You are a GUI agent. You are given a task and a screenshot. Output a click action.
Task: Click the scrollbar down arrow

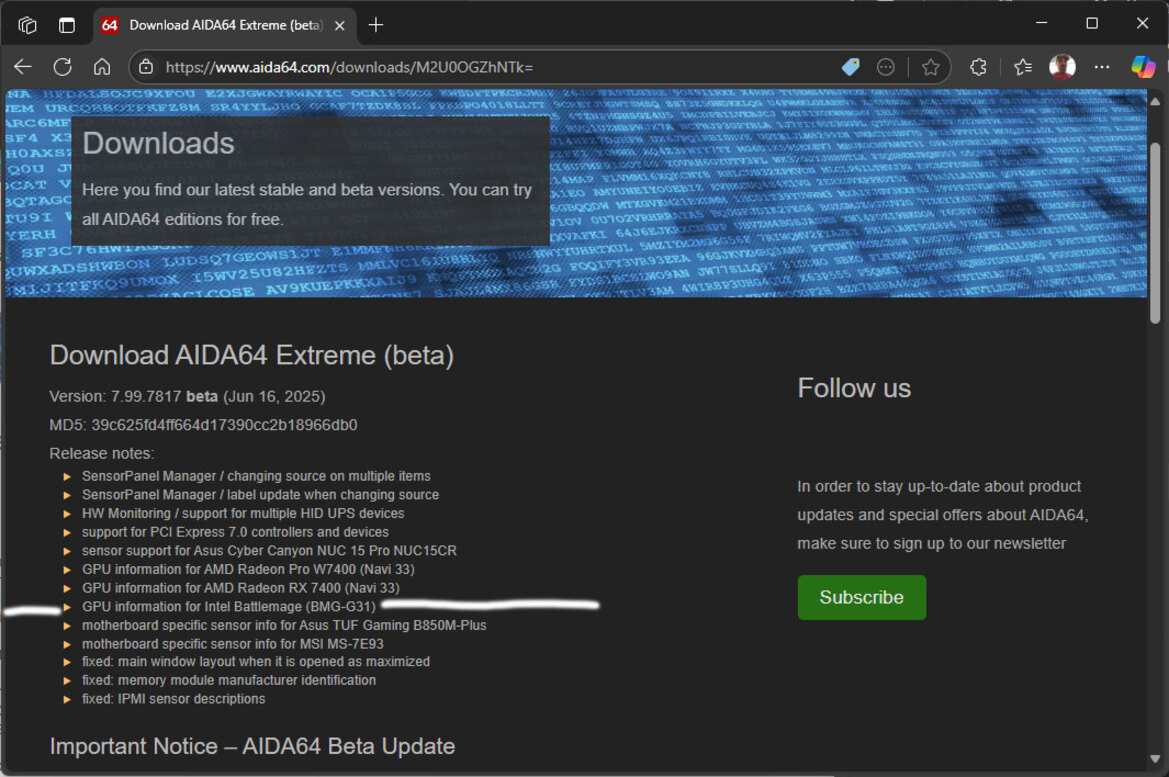tap(1155, 759)
